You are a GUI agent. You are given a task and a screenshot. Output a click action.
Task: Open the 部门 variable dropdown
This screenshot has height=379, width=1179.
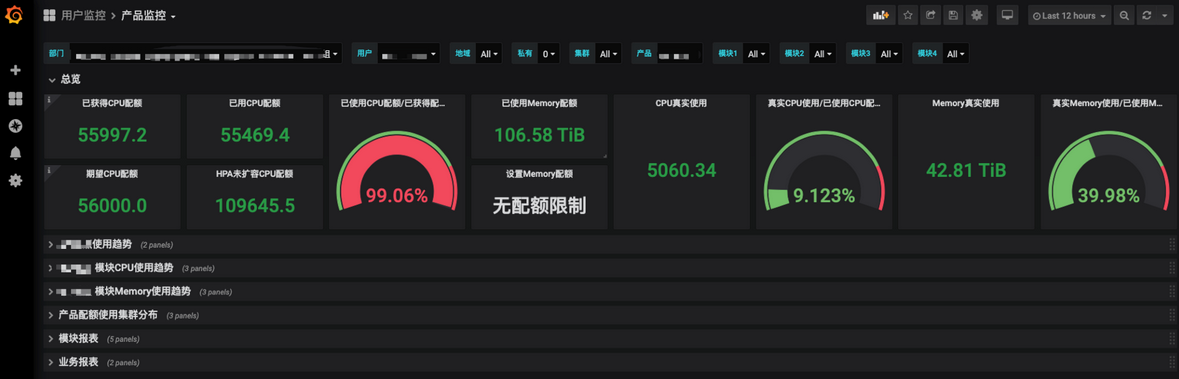point(206,53)
